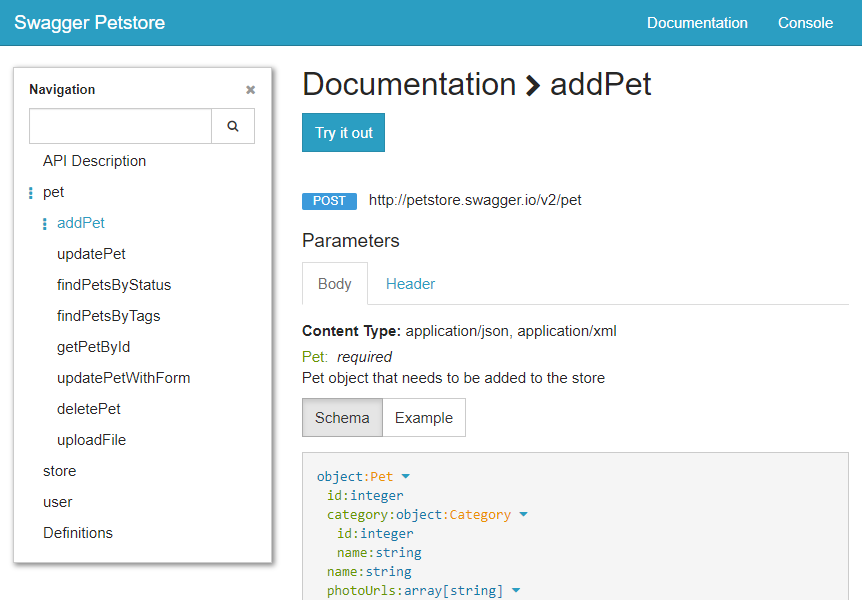Focus the Navigation search input field

(120, 126)
